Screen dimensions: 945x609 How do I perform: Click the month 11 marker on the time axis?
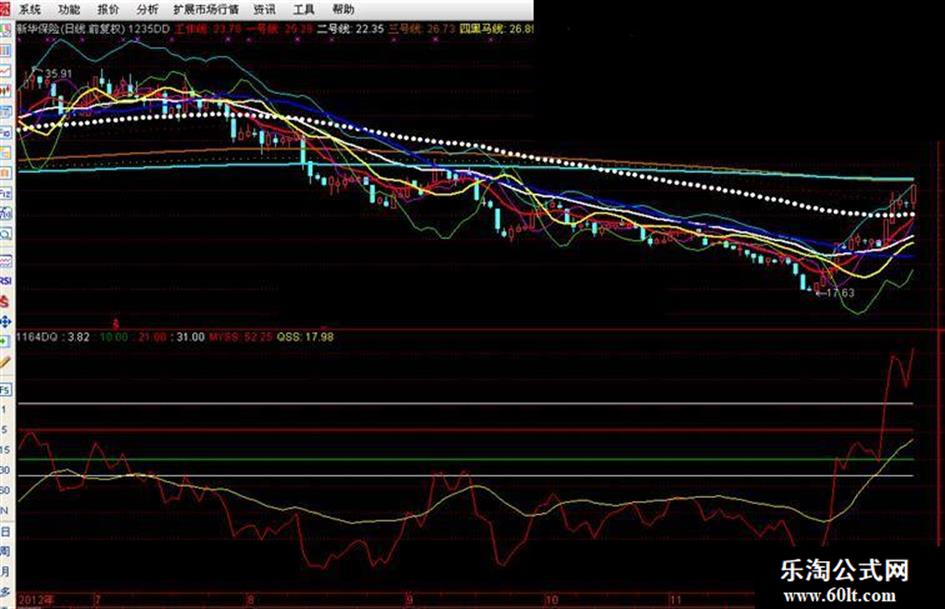(676, 600)
